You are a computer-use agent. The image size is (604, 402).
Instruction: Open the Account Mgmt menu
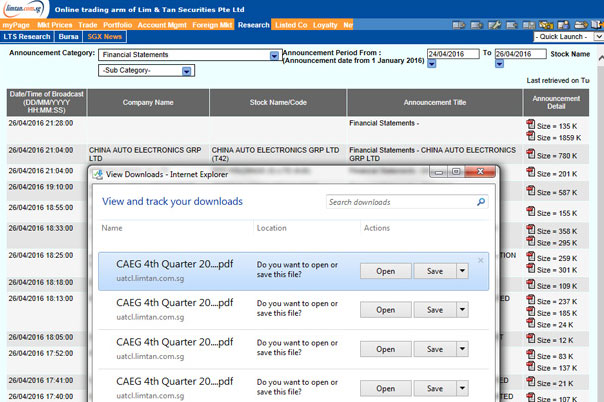click(162, 25)
